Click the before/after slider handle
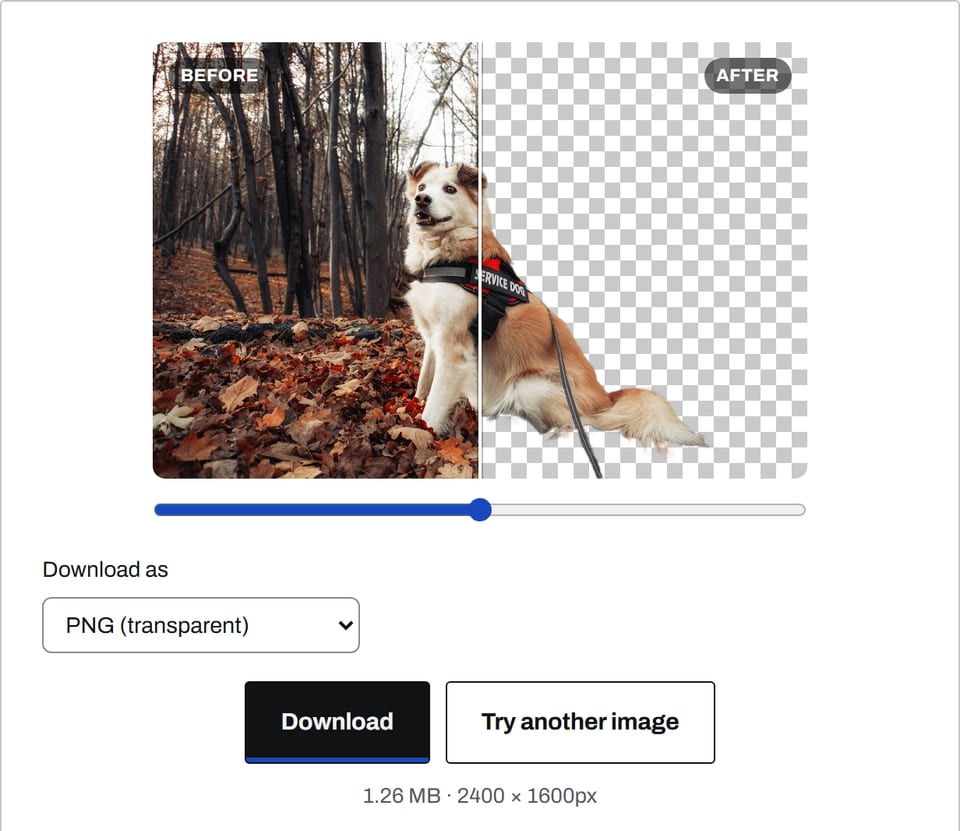The width and height of the screenshot is (960, 831). point(481,510)
